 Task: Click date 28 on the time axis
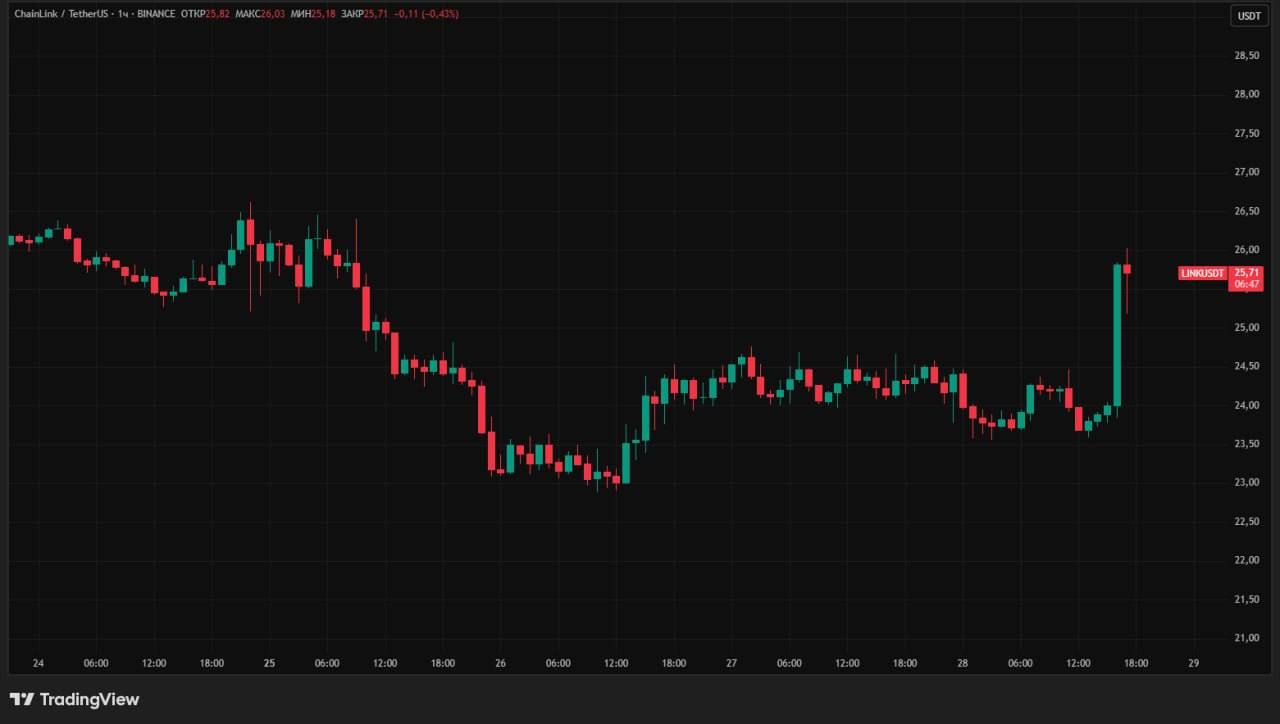[962, 663]
